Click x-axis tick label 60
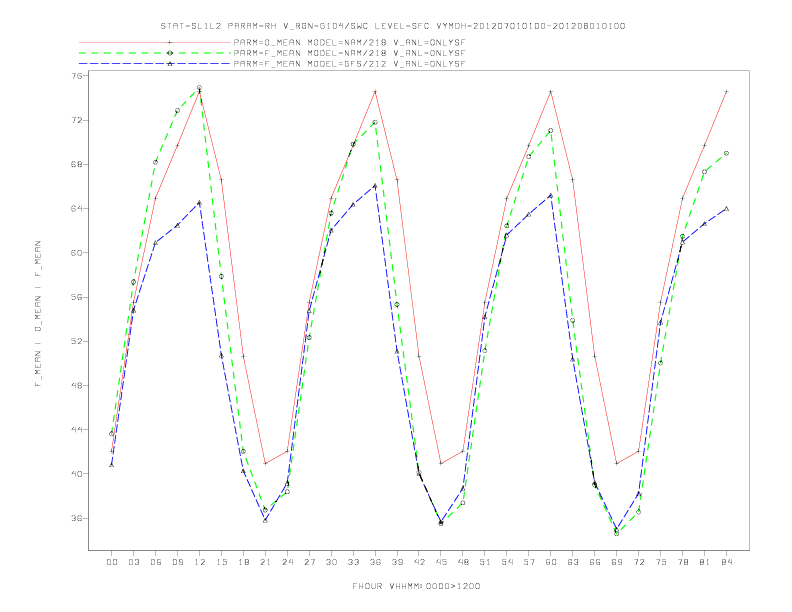792x612 pixels. click(551, 562)
